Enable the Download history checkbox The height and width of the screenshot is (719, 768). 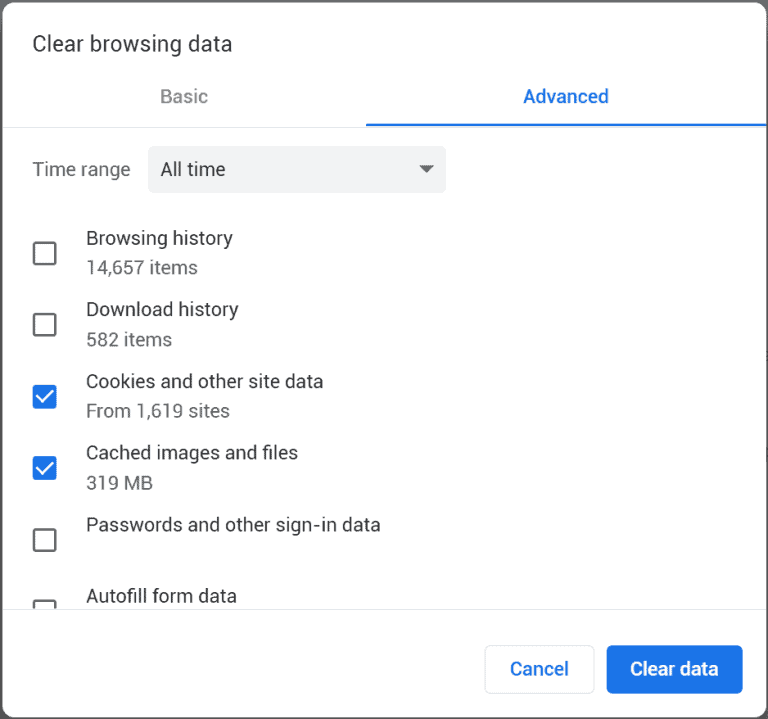[45, 324]
